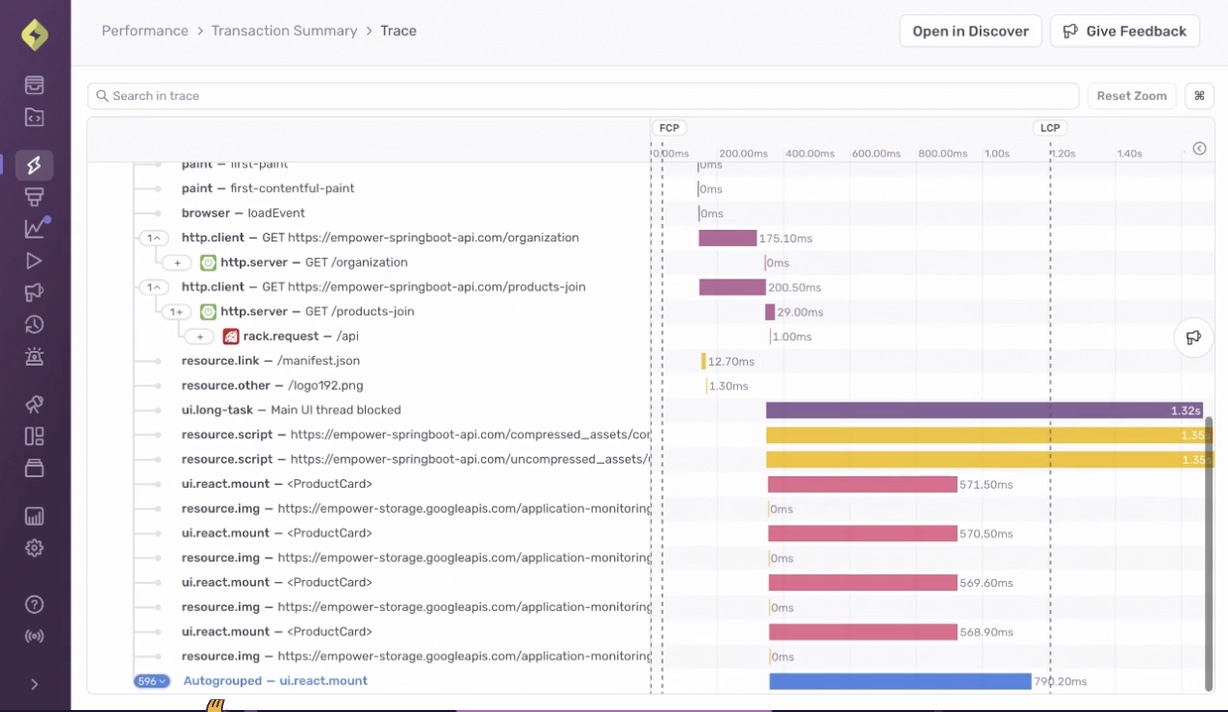Image resolution: width=1228 pixels, height=712 pixels.
Task: Open Settings gear icon in sidebar
Action: click(34, 548)
